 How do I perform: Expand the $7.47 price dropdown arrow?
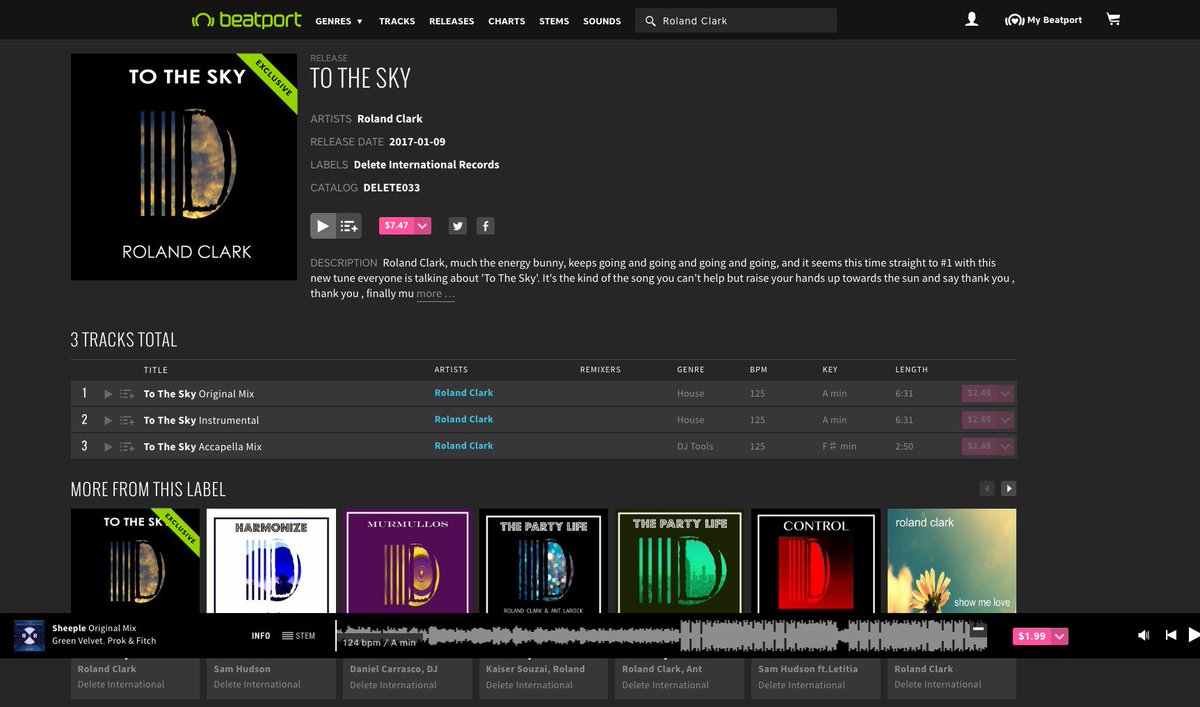[x=423, y=226]
